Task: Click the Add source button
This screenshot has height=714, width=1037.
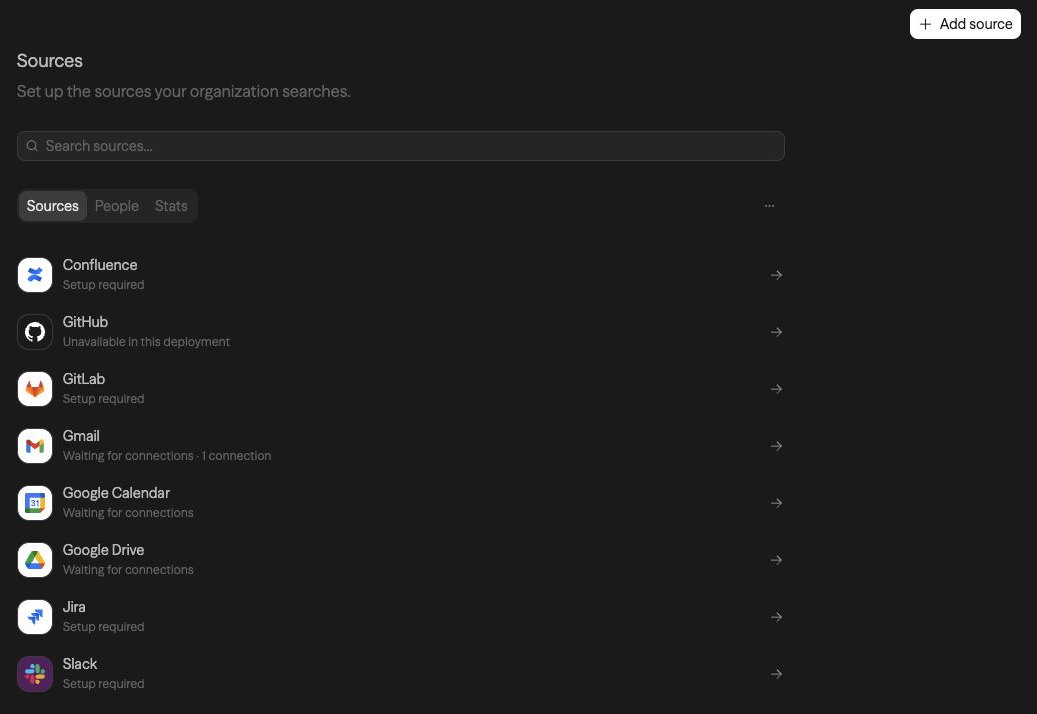Action: point(965,24)
